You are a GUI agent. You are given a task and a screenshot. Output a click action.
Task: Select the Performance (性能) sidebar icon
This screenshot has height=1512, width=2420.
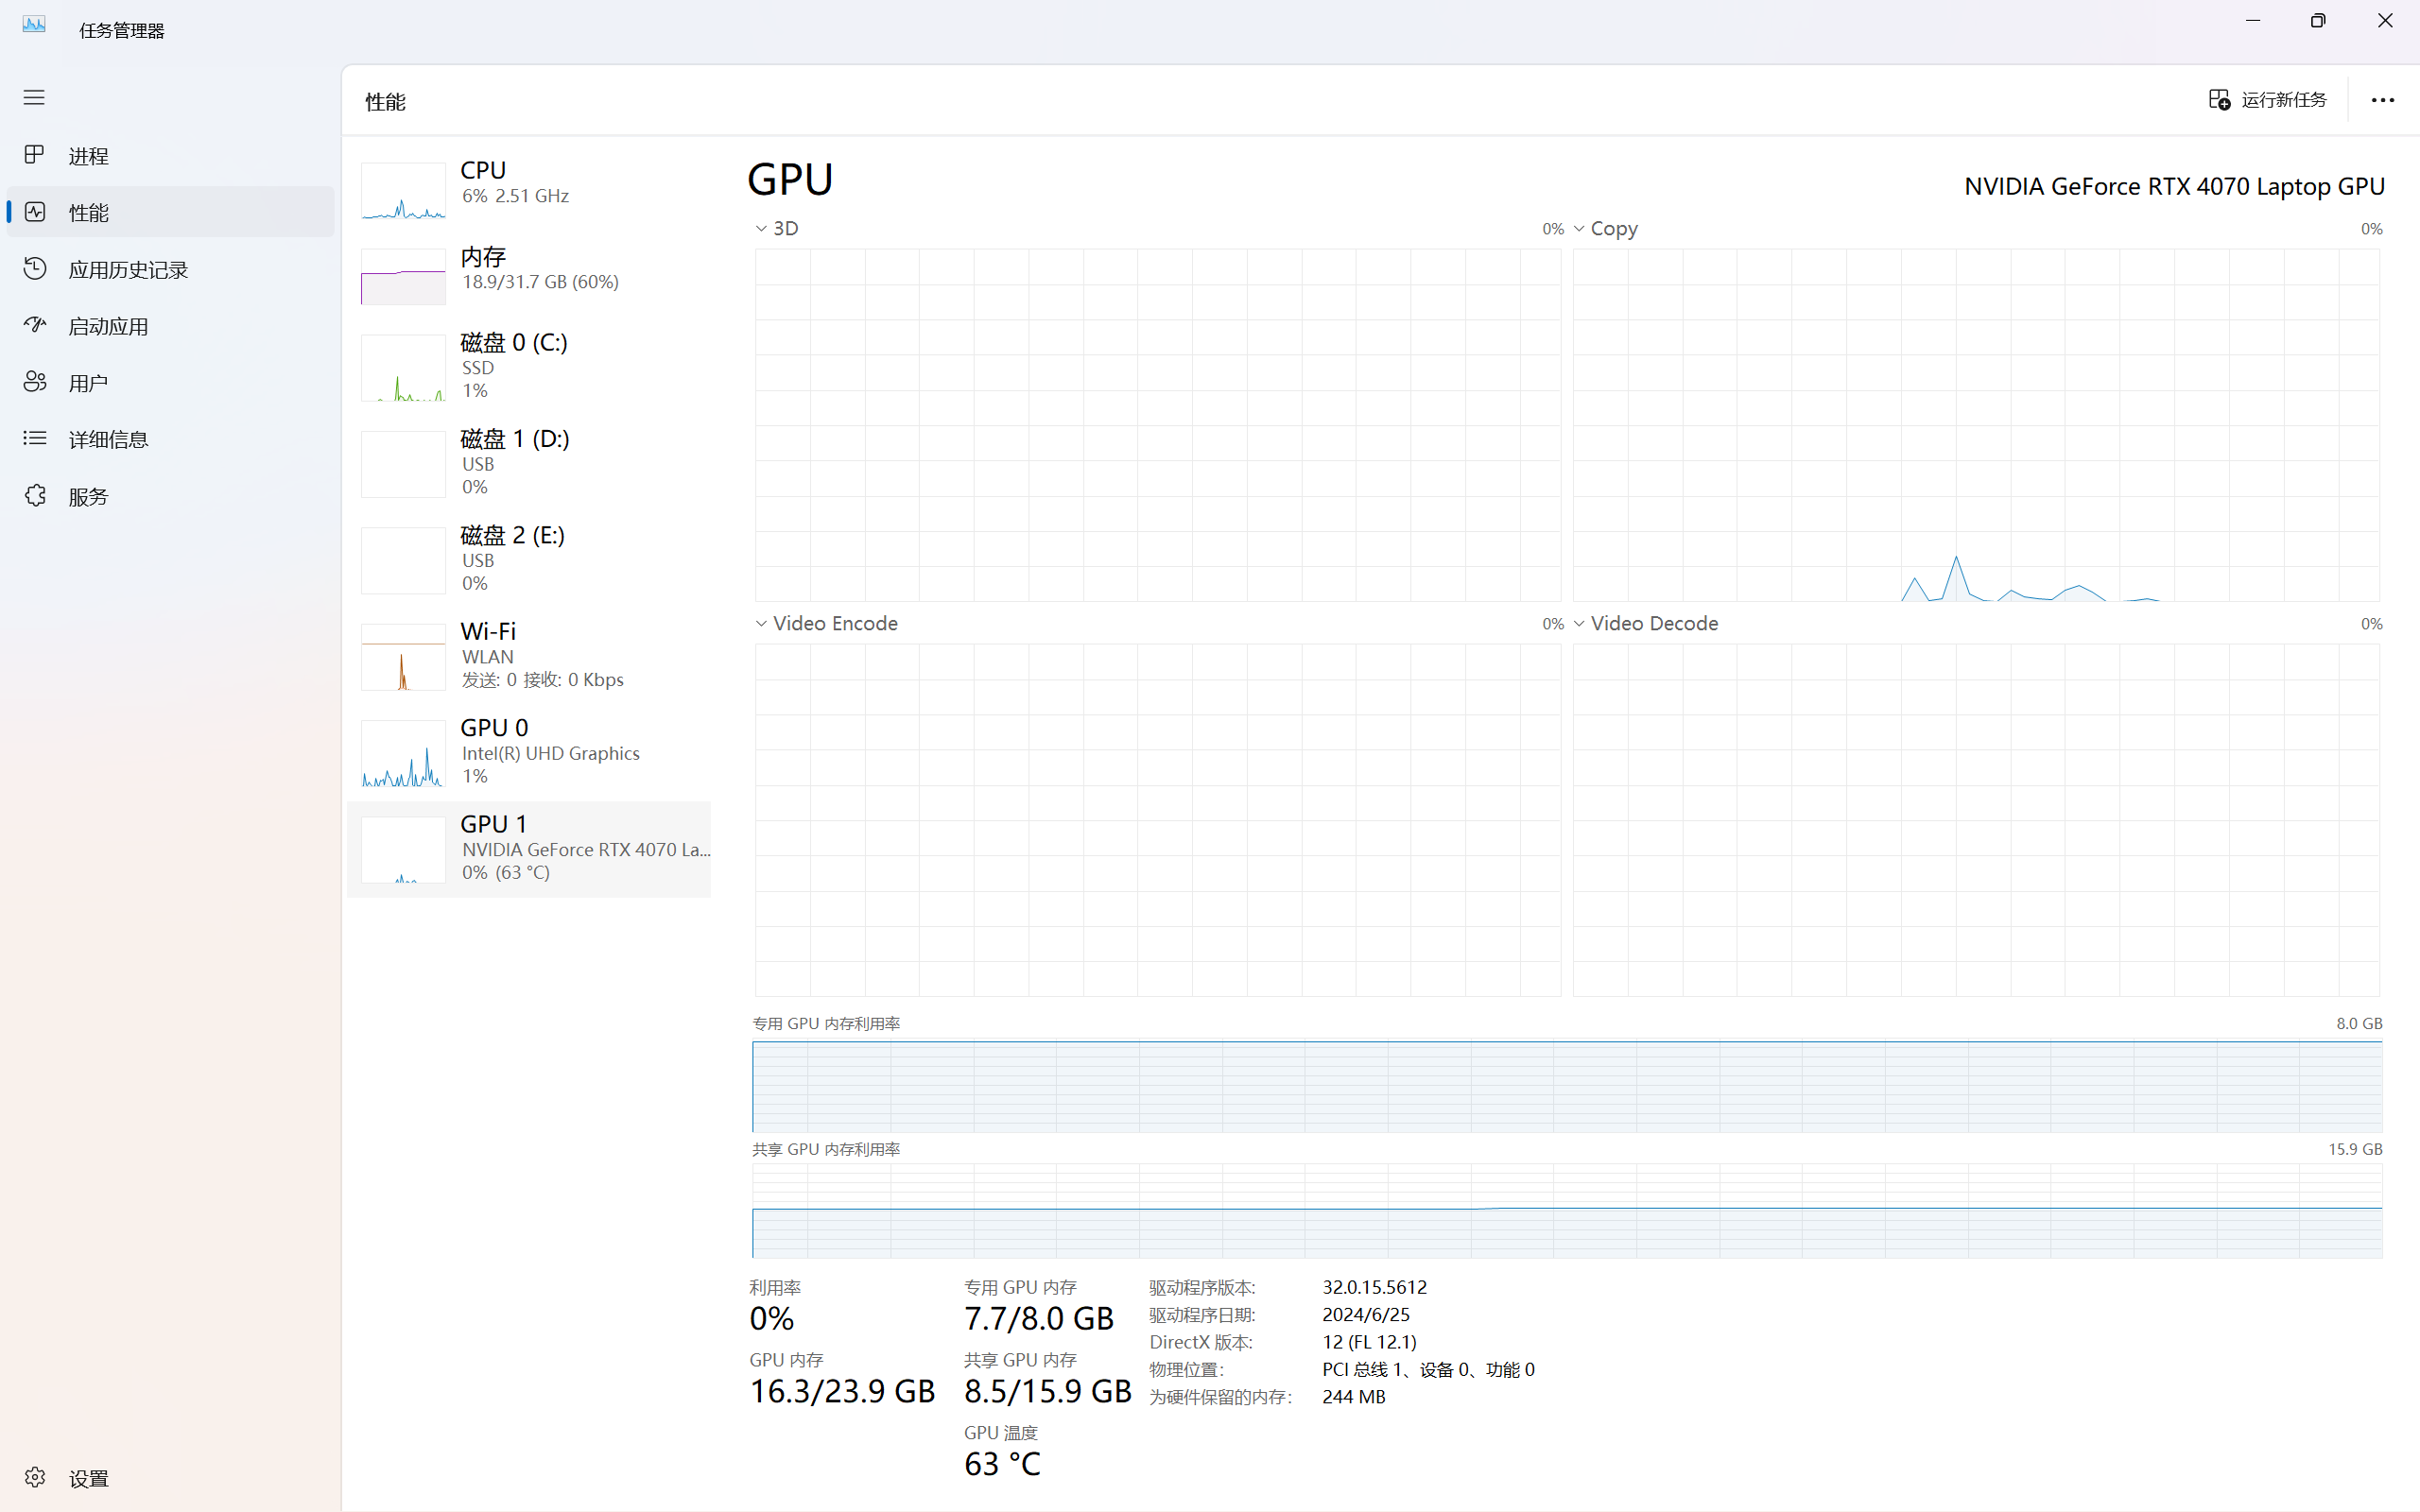(35, 212)
